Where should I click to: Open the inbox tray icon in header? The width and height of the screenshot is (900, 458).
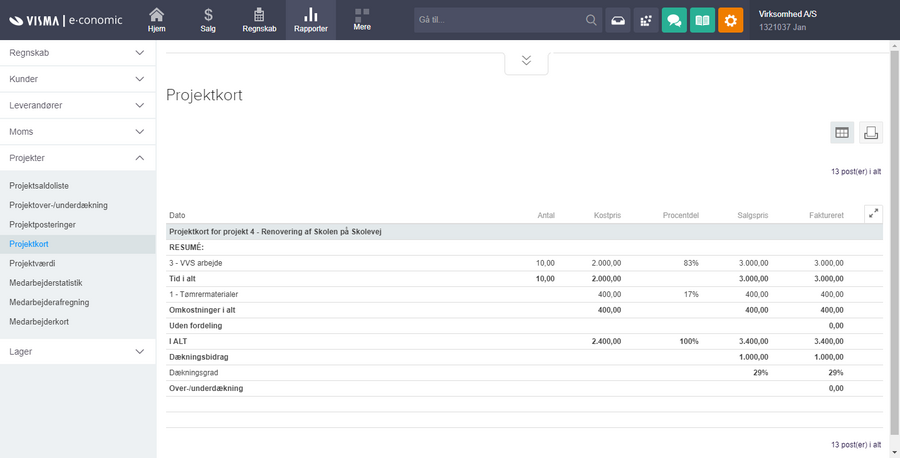click(618, 20)
